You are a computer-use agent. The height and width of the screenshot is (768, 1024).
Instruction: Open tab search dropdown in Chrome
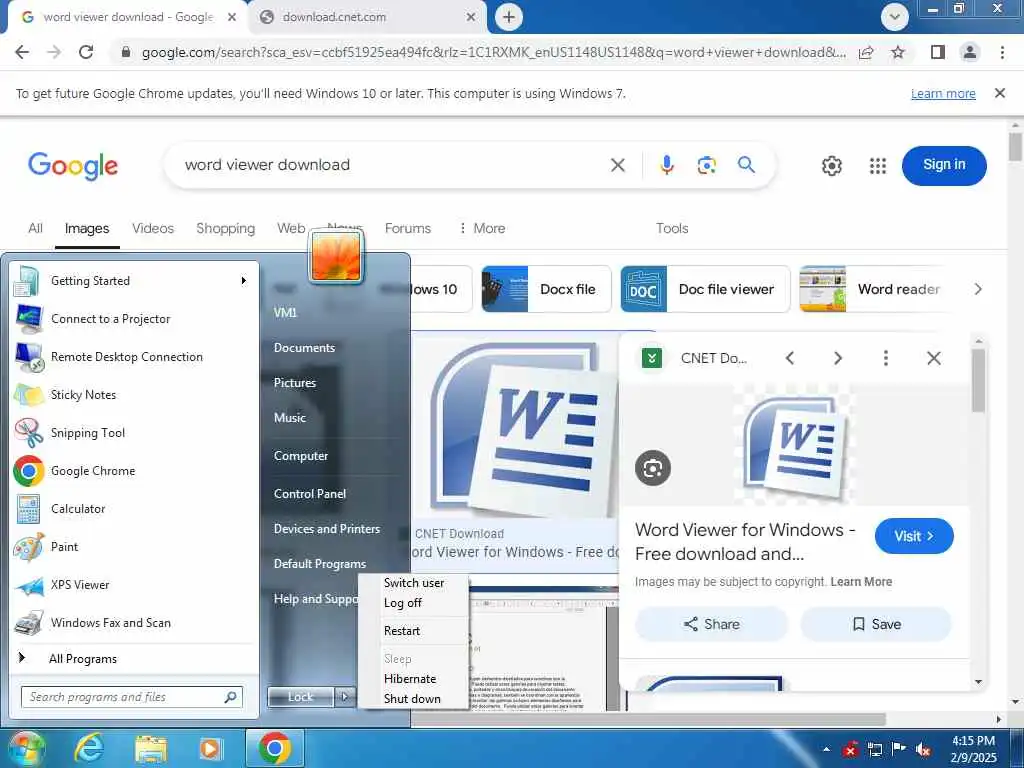894,17
